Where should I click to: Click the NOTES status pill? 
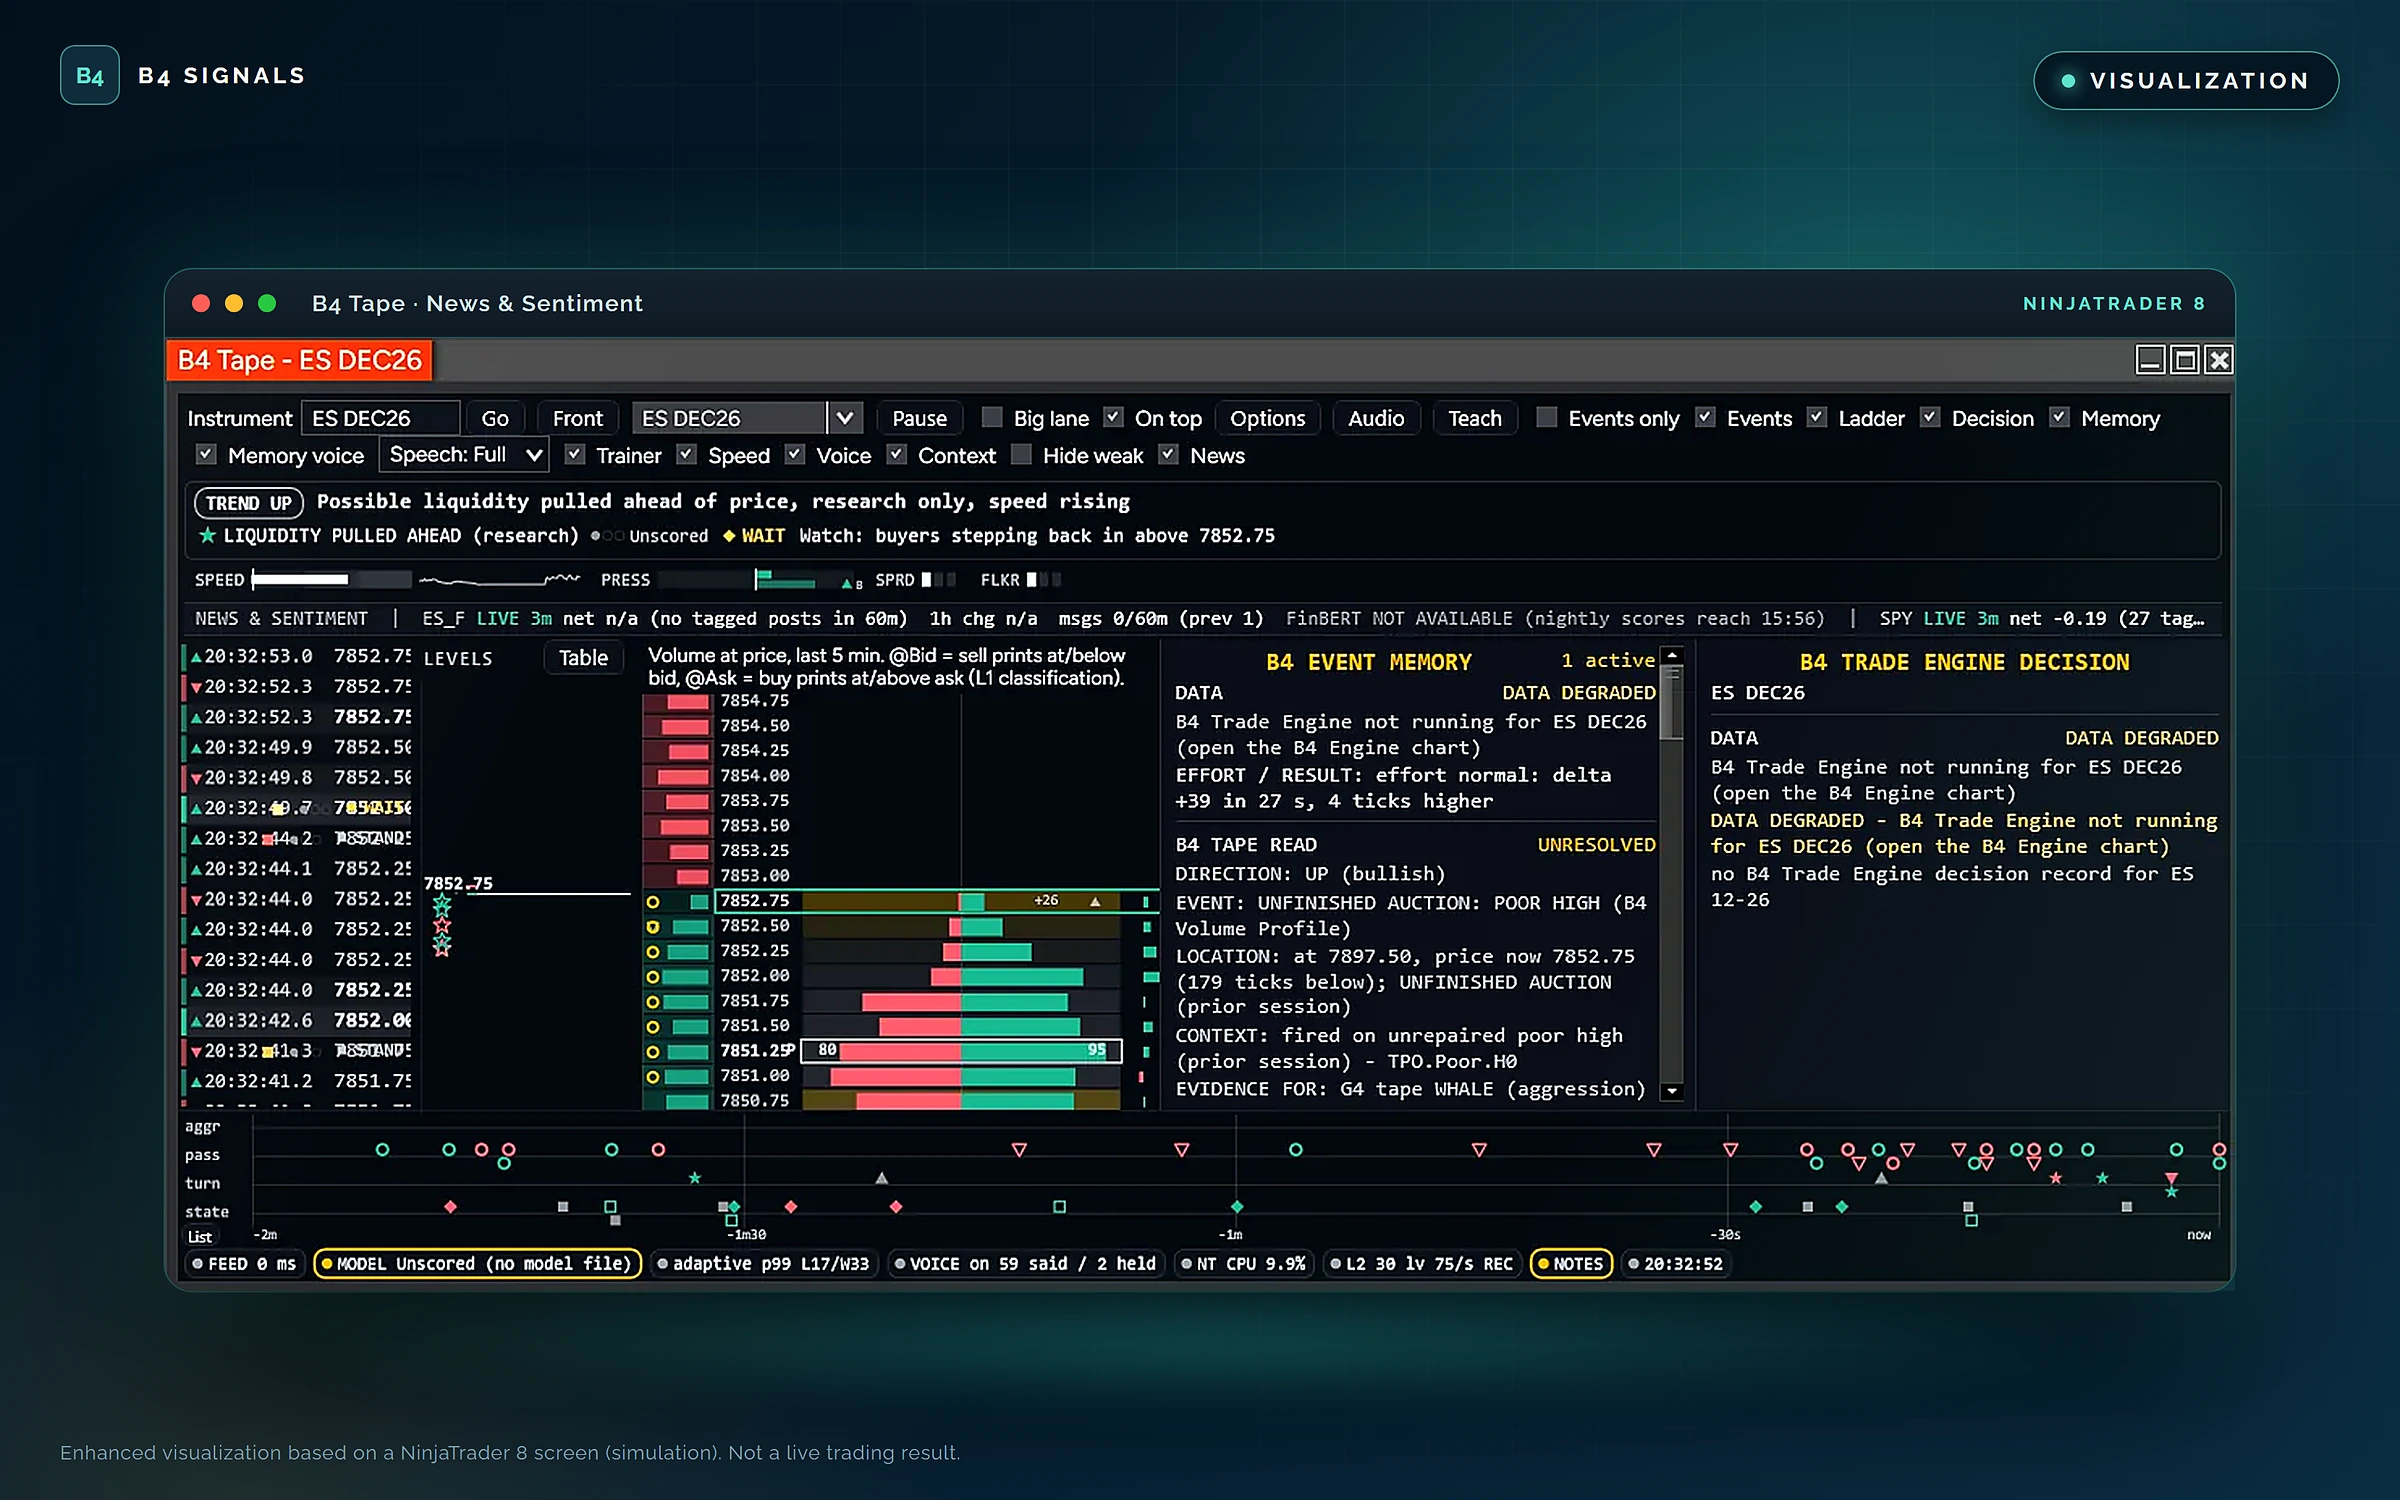click(x=1571, y=1264)
